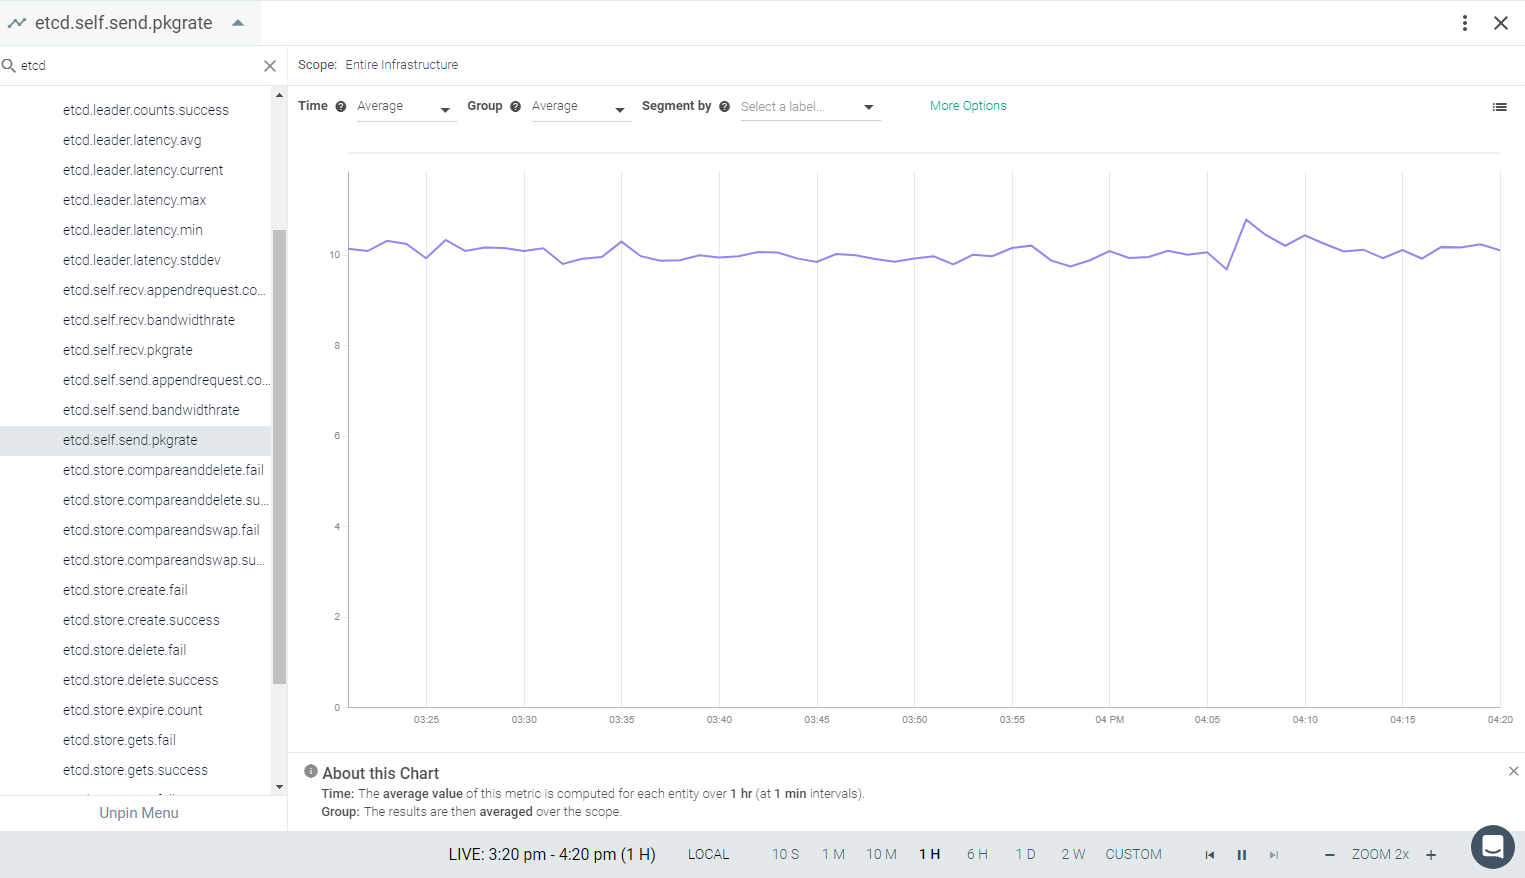The width and height of the screenshot is (1525, 878).
Task: Open the Segment by label dropdown
Action: point(810,107)
